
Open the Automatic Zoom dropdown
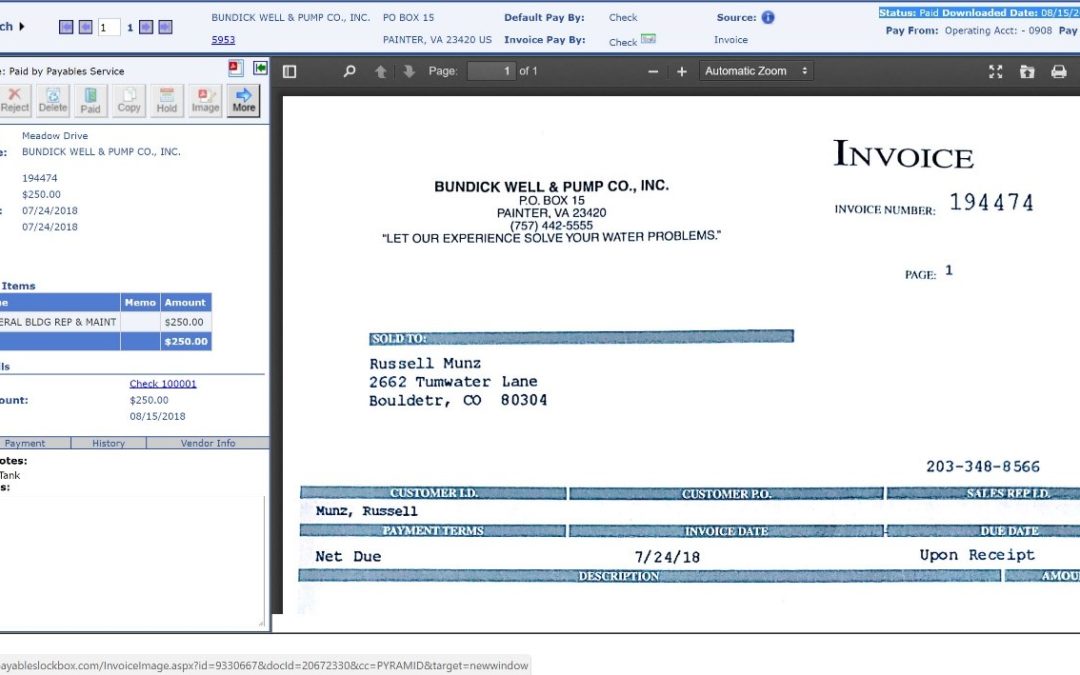[756, 71]
